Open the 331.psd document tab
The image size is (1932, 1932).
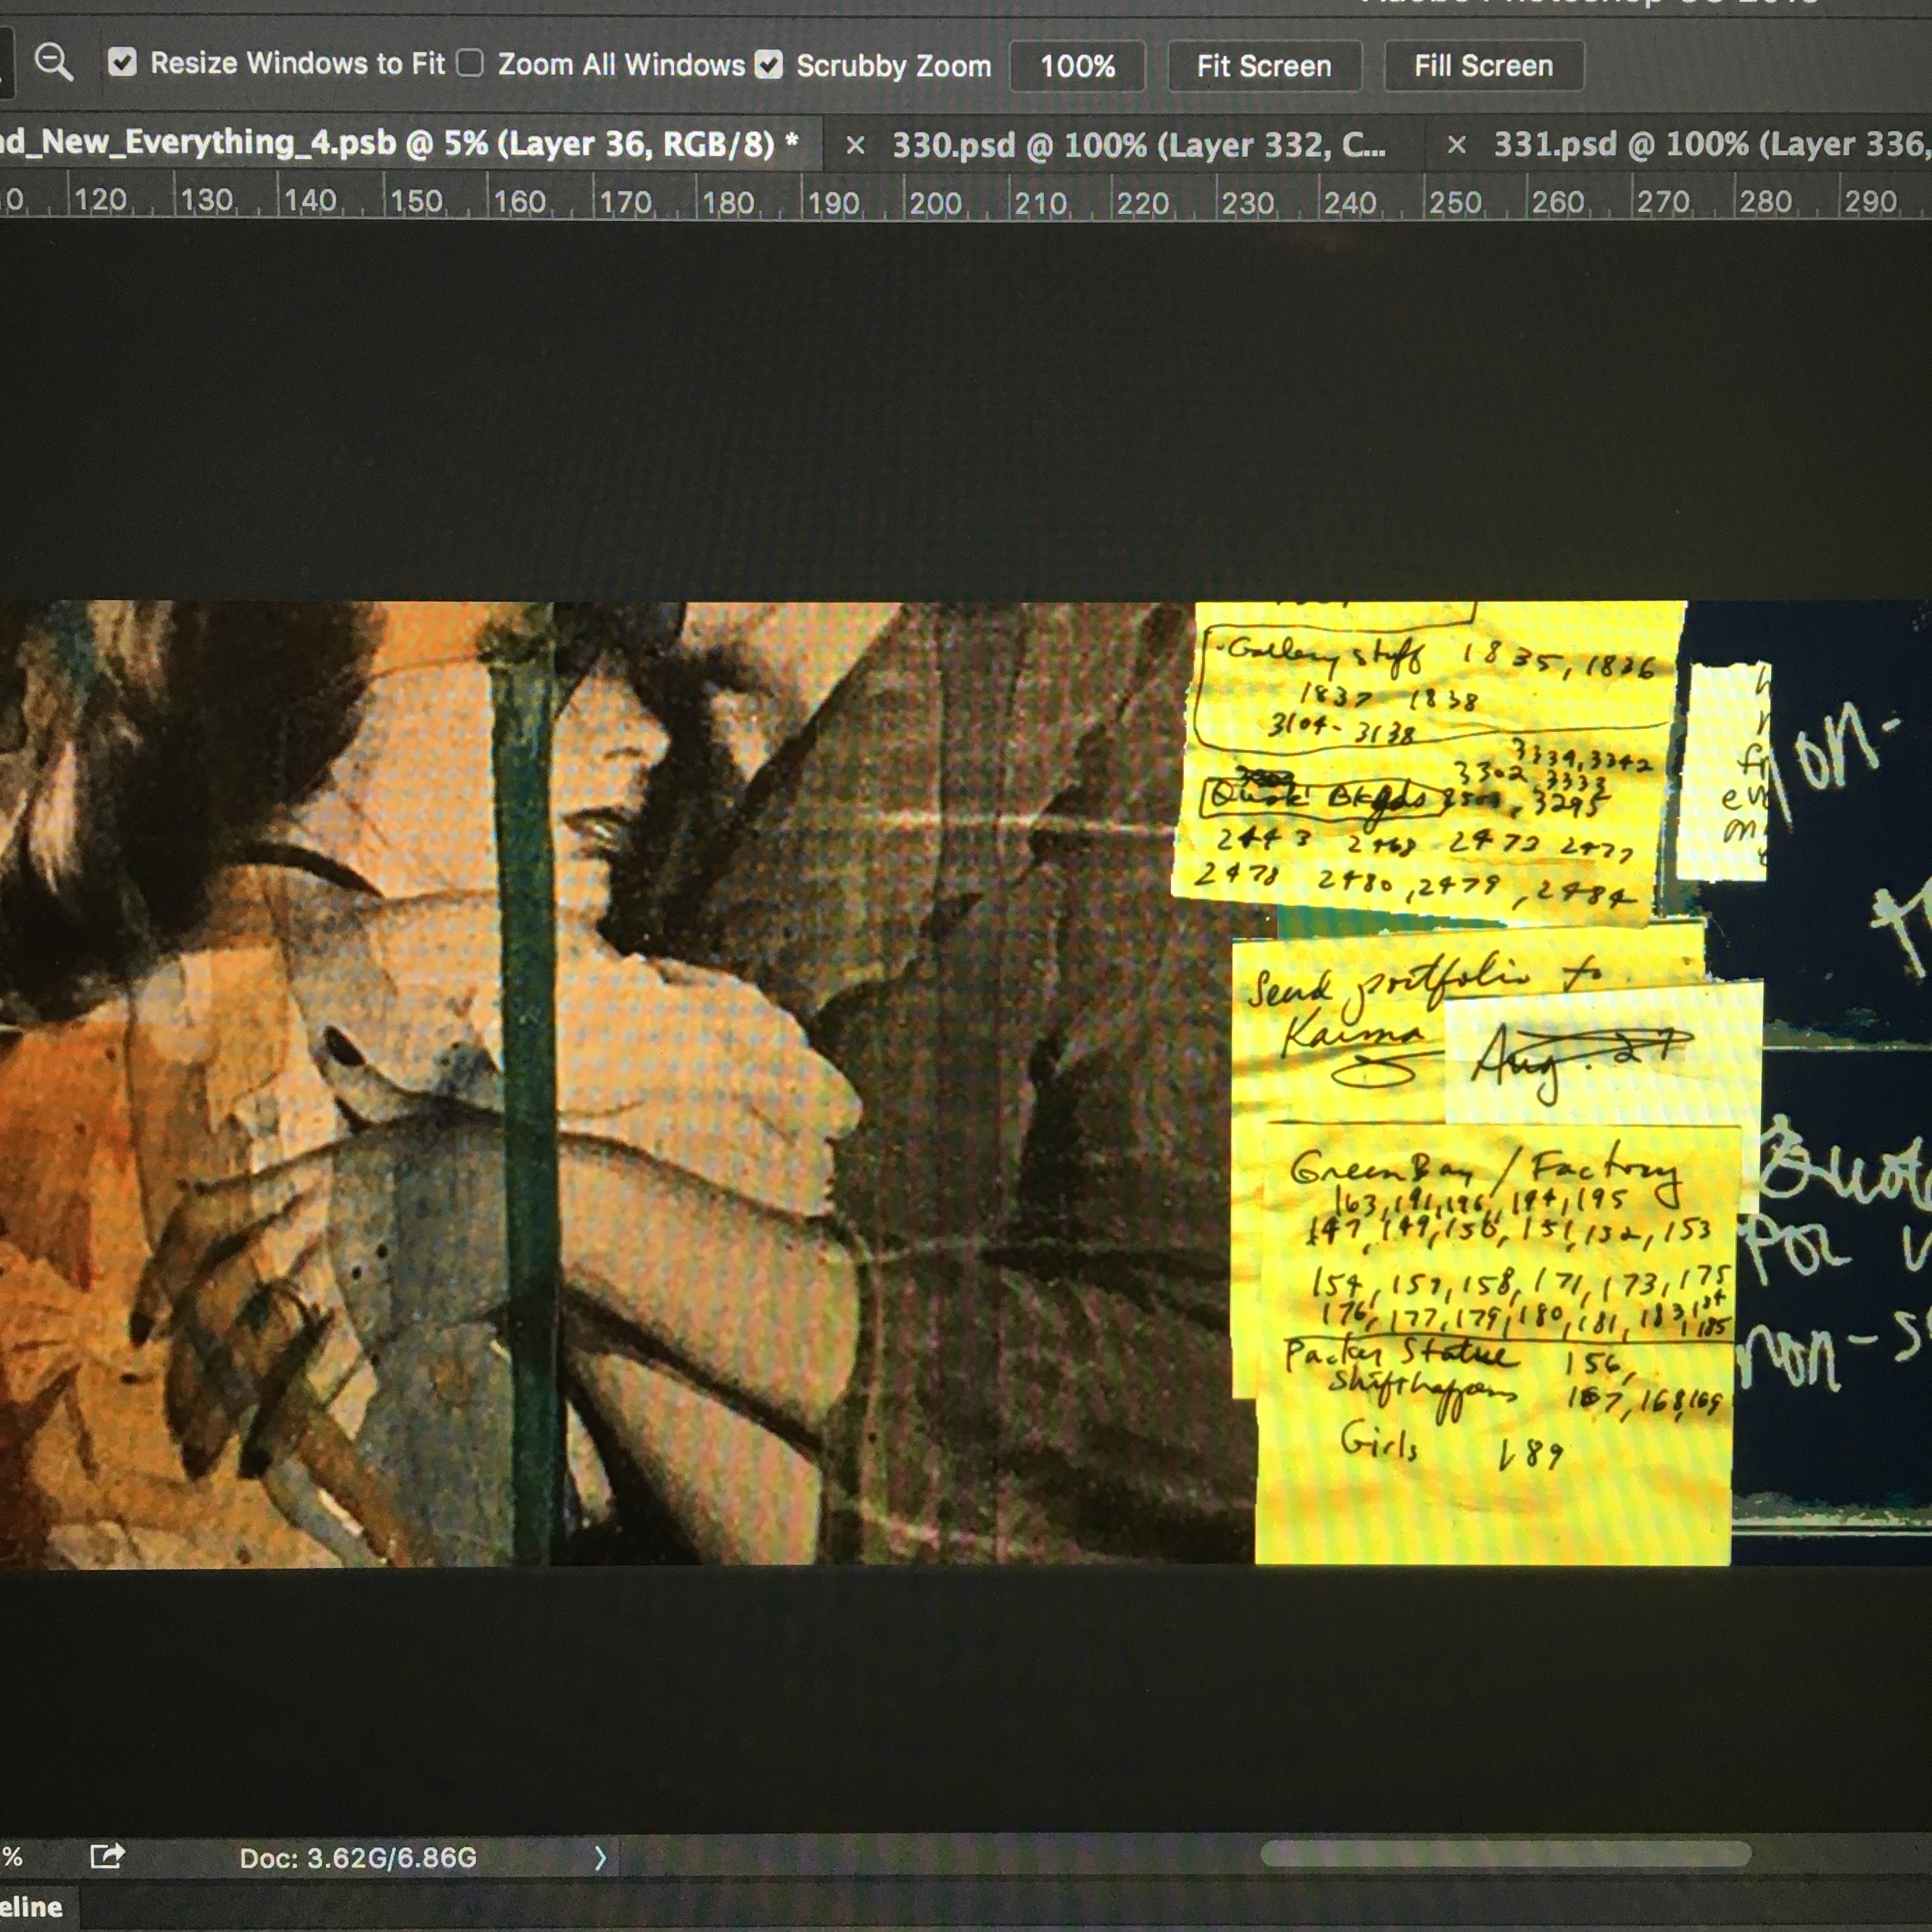pyautogui.click(x=1710, y=145)
